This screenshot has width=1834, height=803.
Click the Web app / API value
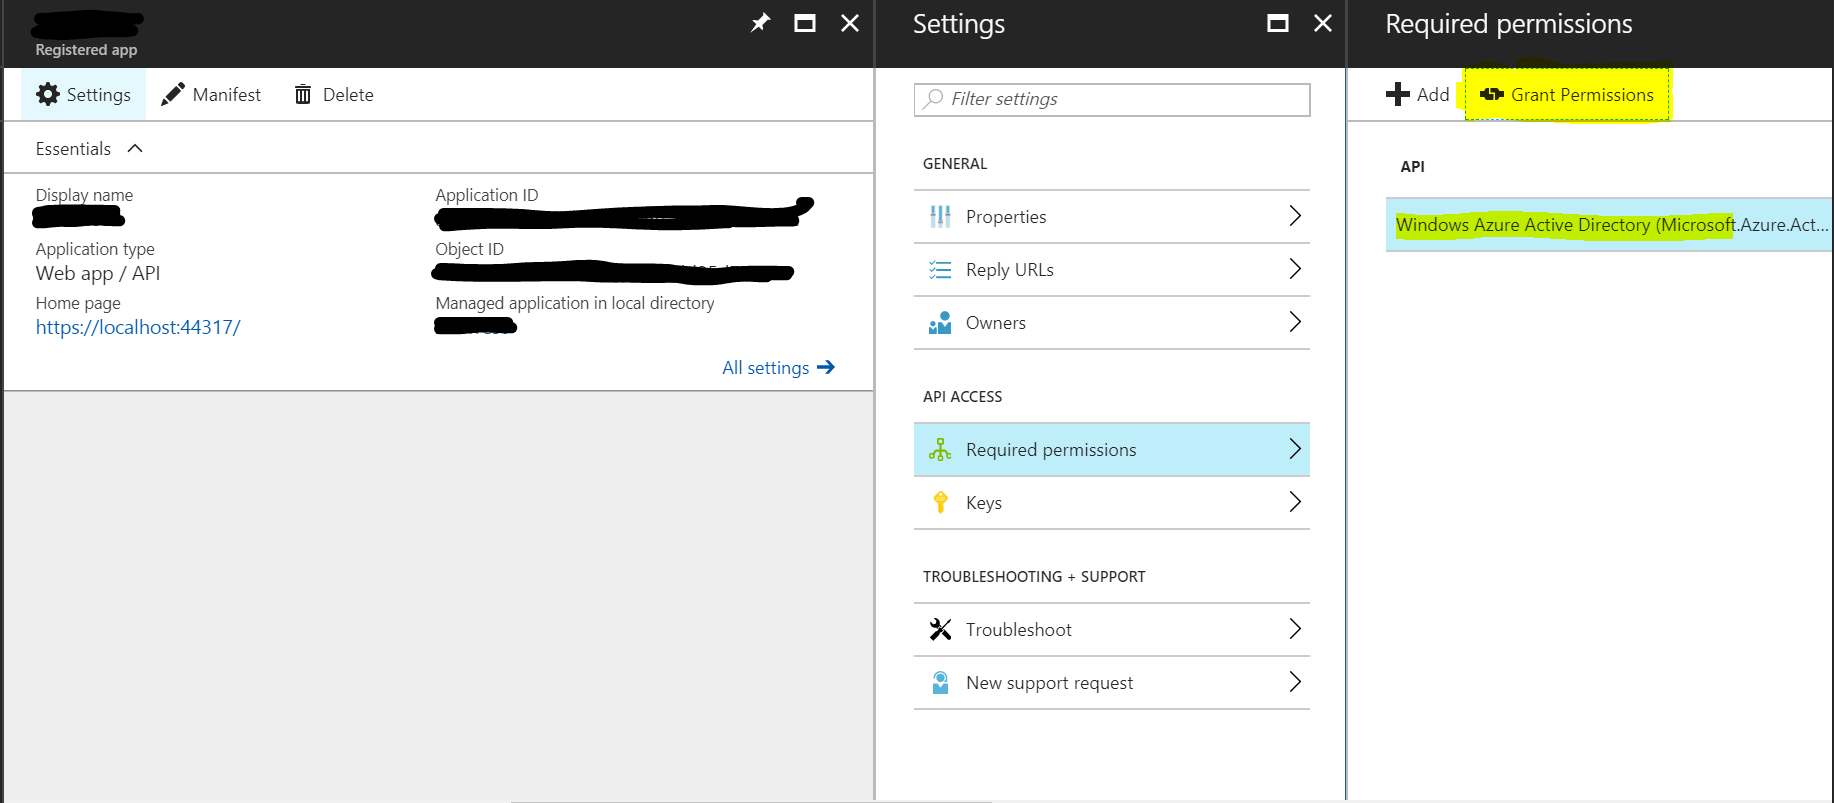[x=98, y=273]
